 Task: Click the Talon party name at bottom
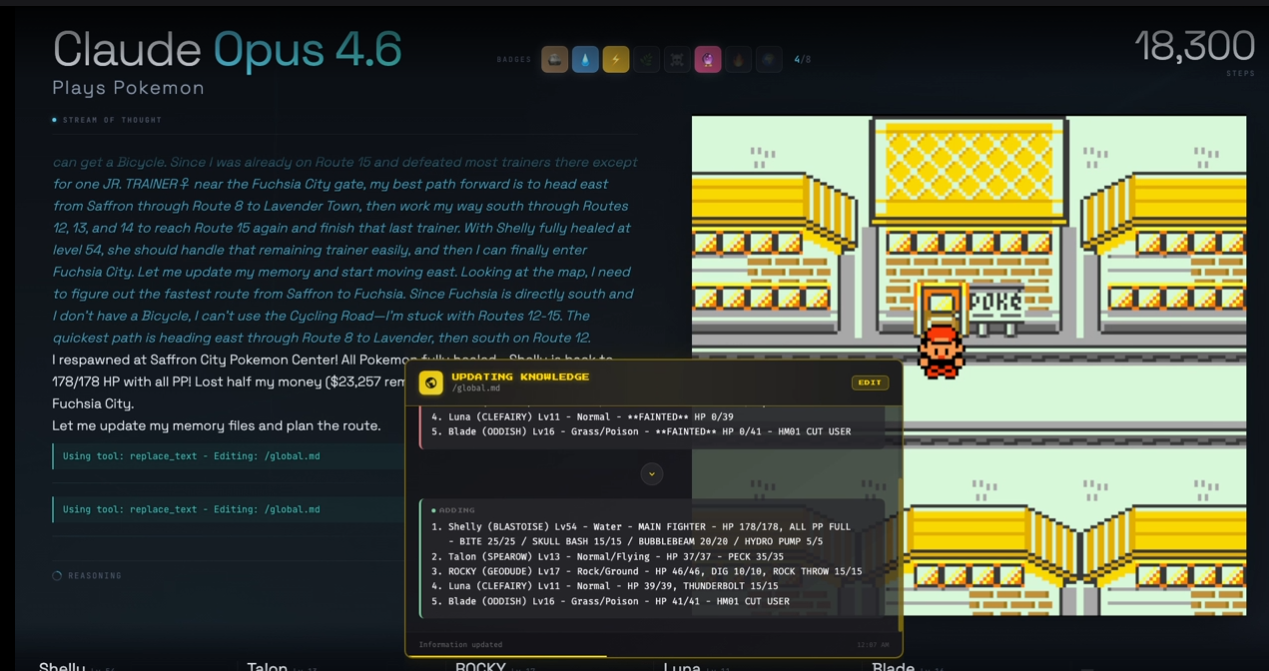[x=267, y=667]
